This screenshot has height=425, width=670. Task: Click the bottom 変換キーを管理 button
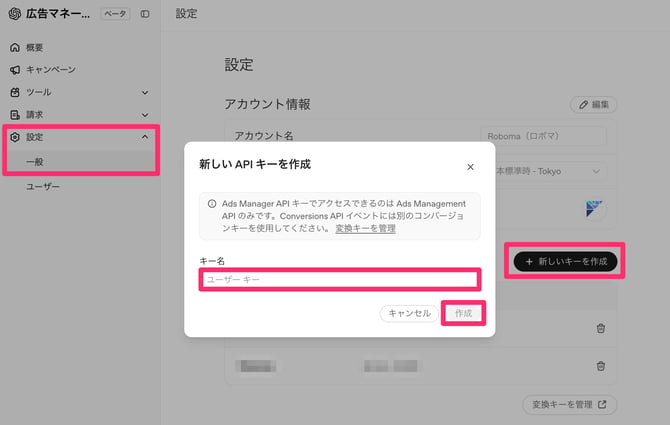(569, 404)
